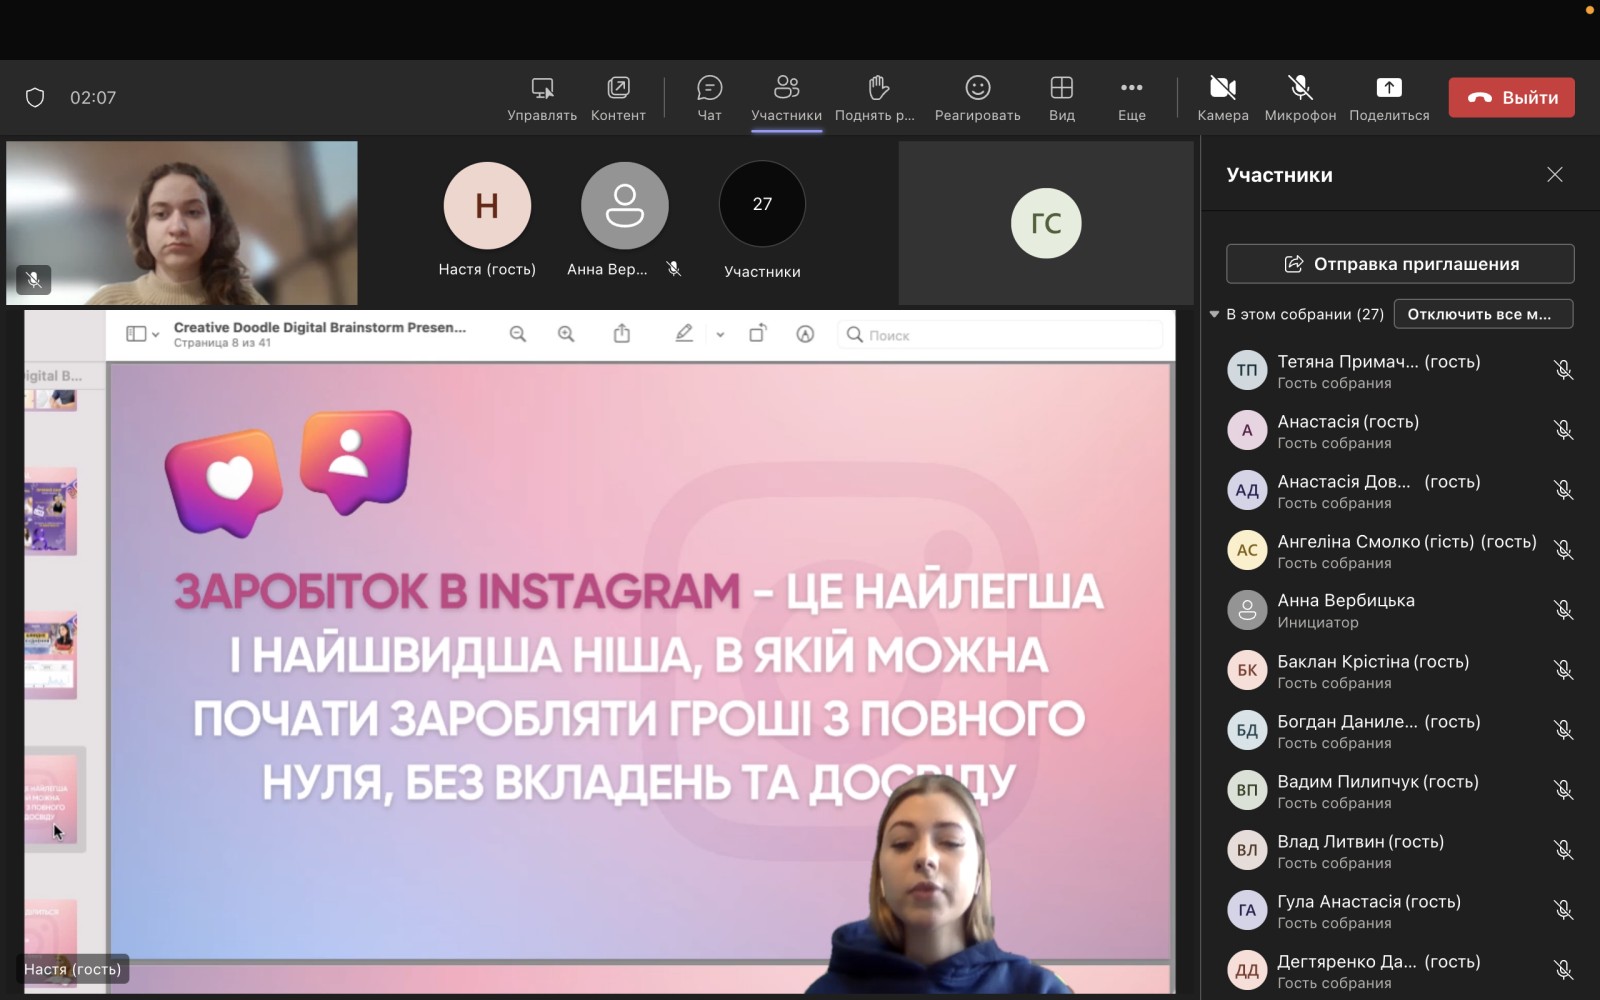Toggle microphone for Дегтяренко Да...

coord(1564,970)
